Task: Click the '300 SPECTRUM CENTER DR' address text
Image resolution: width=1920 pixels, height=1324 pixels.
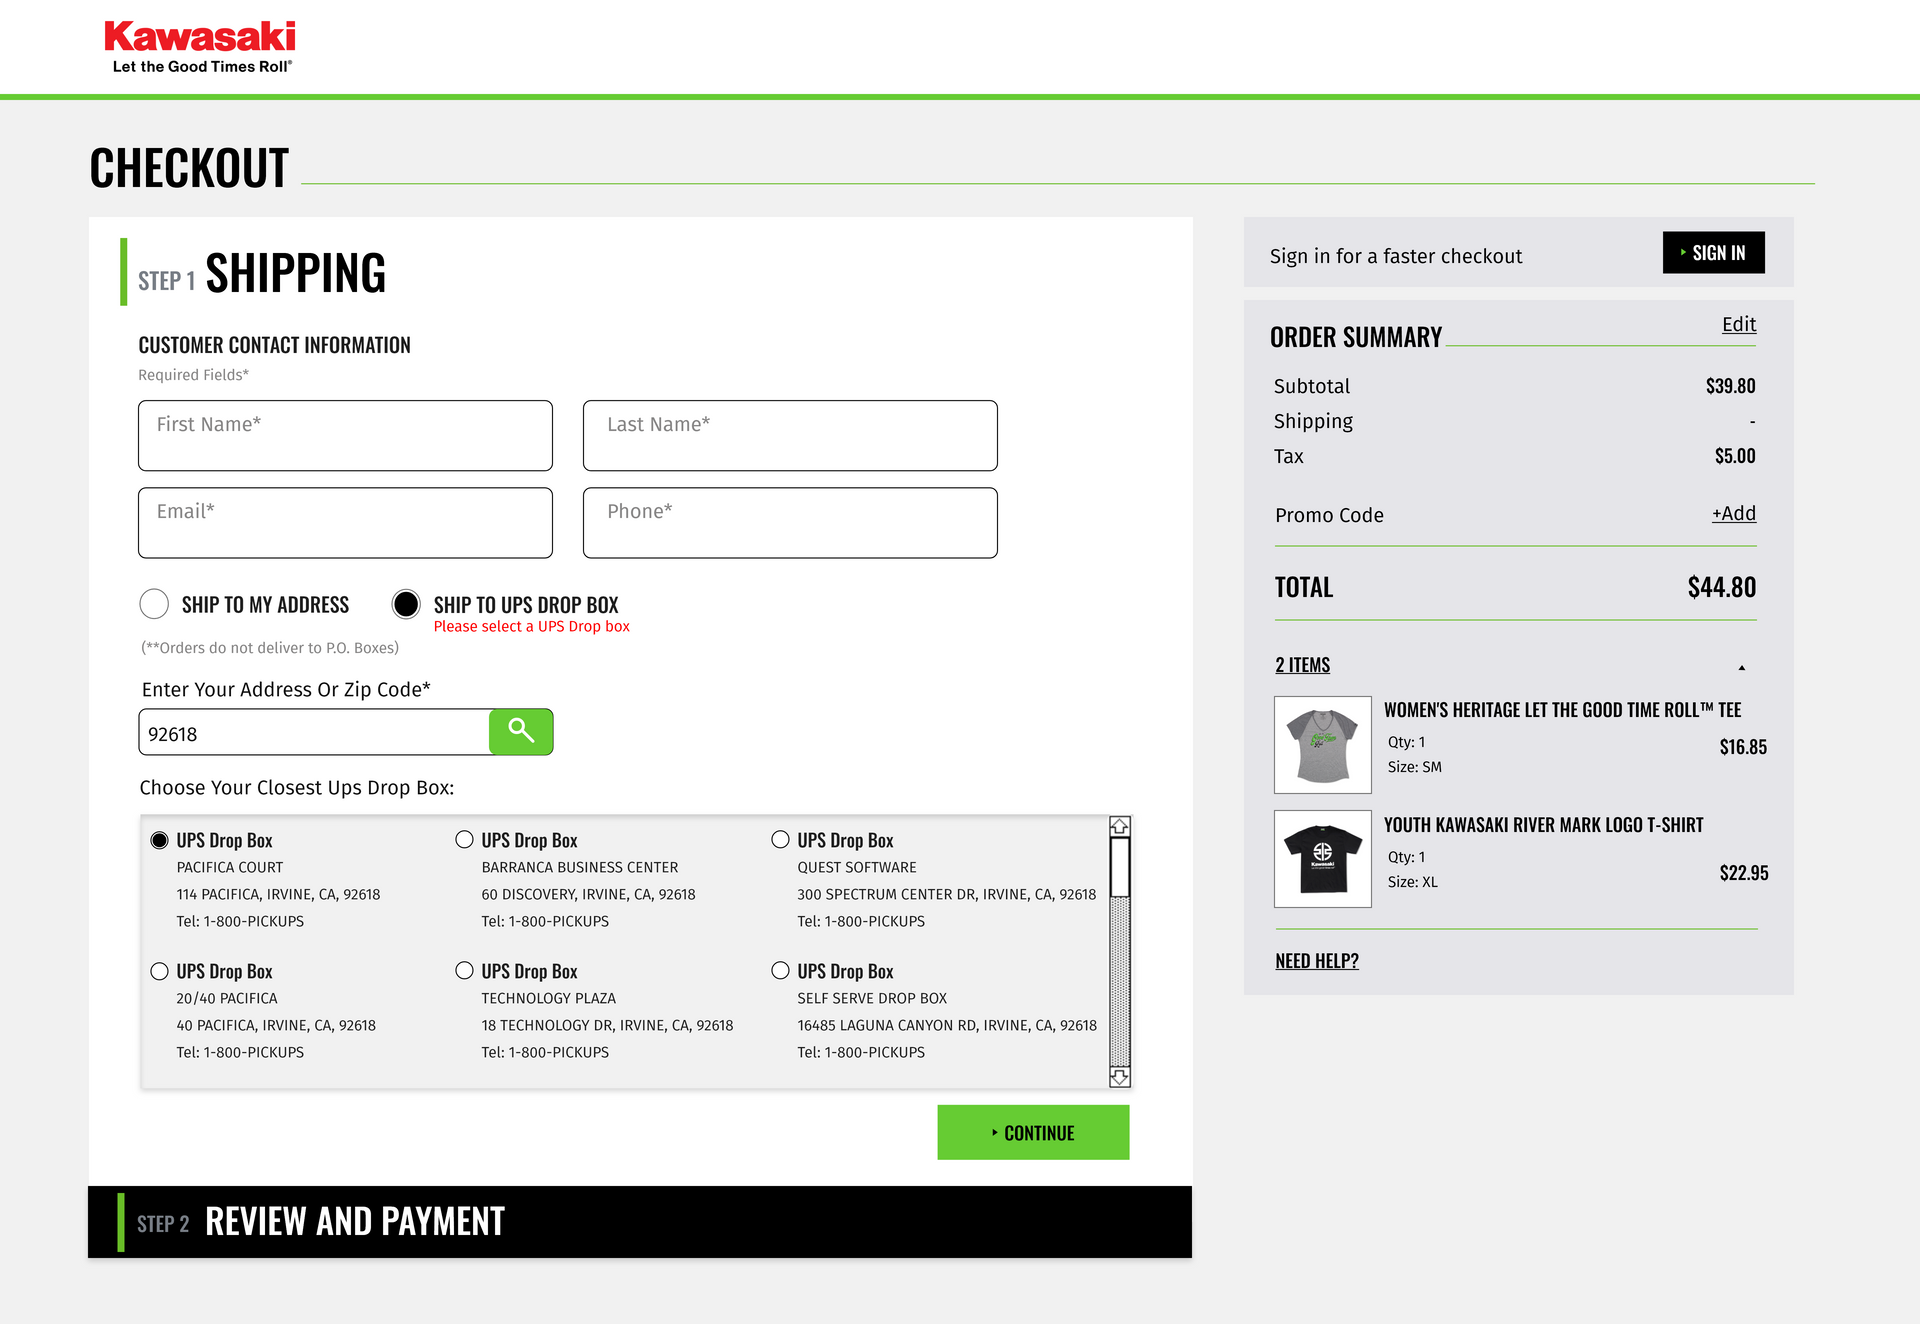Action: (x=947, y=895)
